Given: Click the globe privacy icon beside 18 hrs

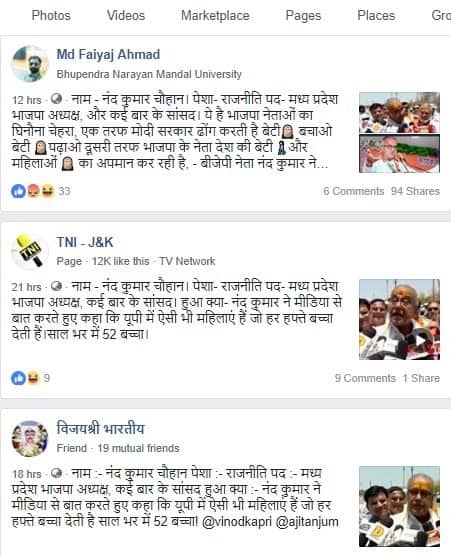Looking at the screenshot, I should coord(56,473).
